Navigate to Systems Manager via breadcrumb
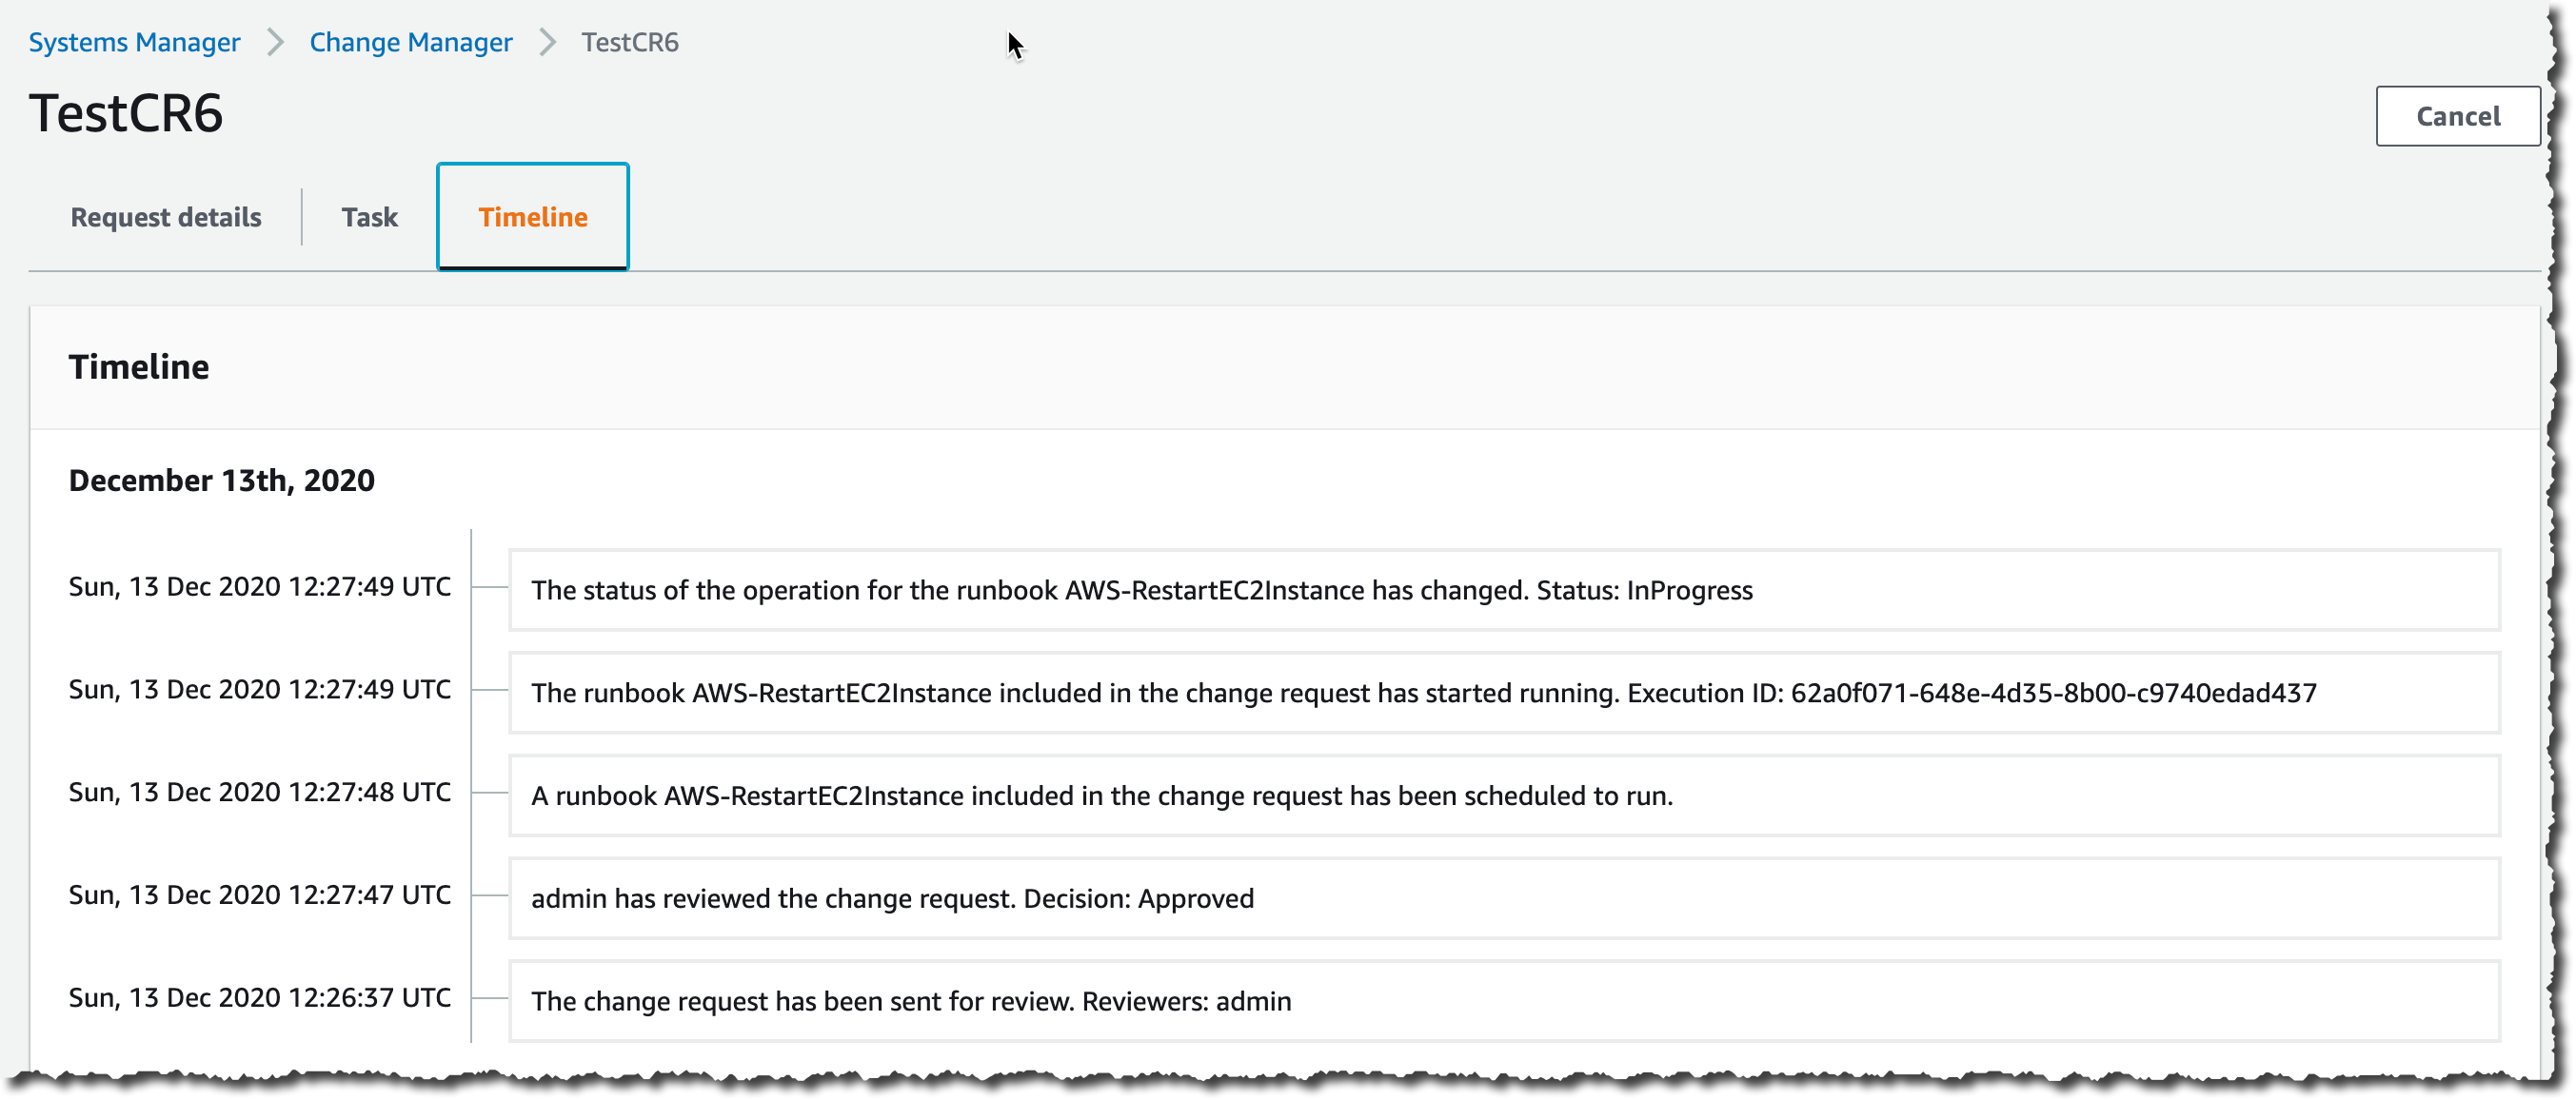2576x1100 pixels. [x=134, y=42]
